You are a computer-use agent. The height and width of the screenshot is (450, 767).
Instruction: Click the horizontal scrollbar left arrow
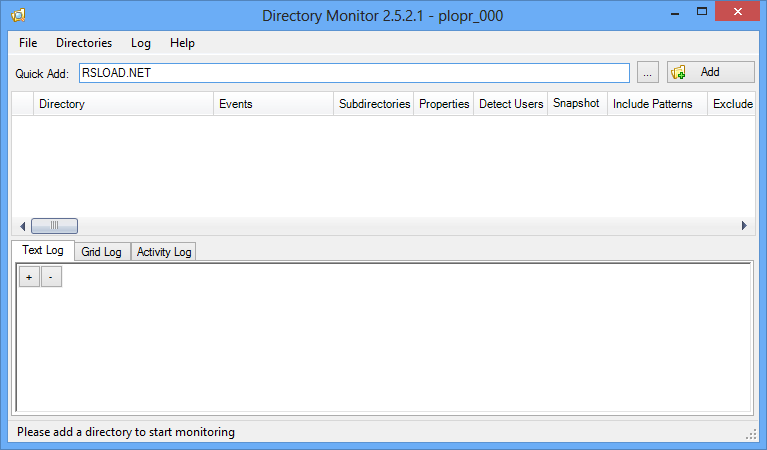[x=22, y=226]
